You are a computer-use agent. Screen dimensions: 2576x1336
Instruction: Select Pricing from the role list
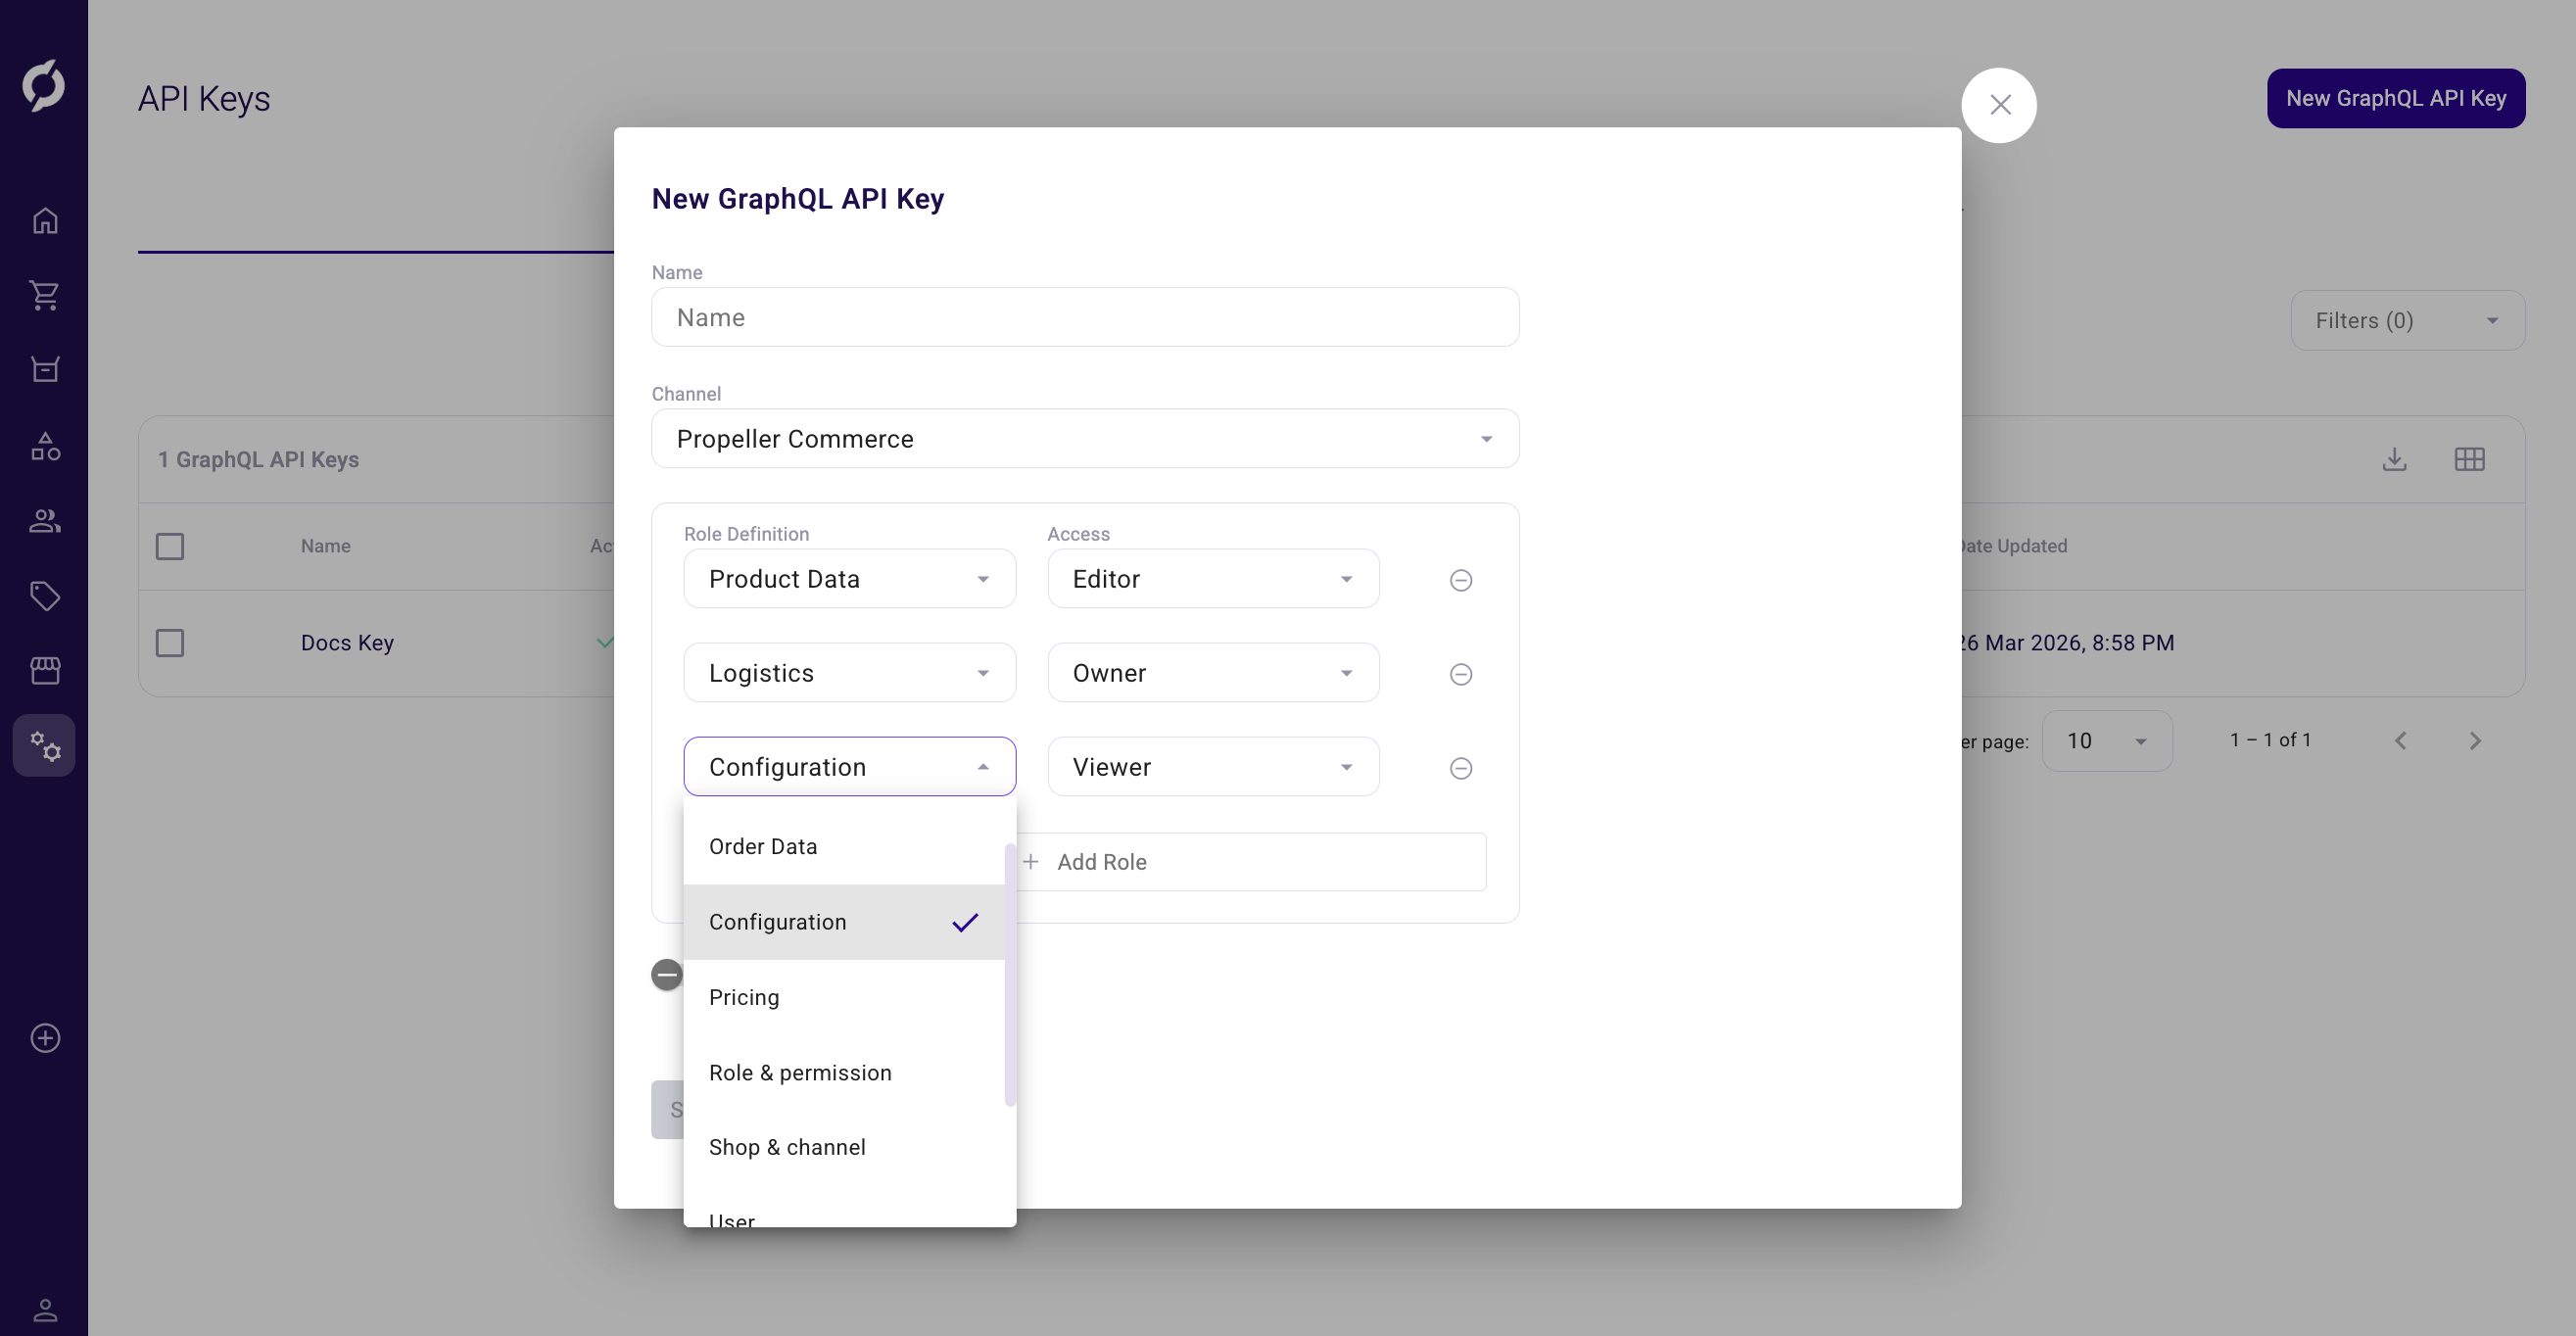click(x=744, y=997)
